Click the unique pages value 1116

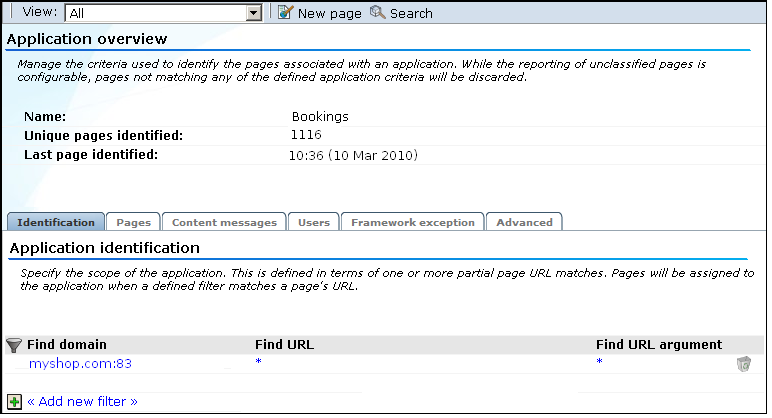click(x=306, y=135)
